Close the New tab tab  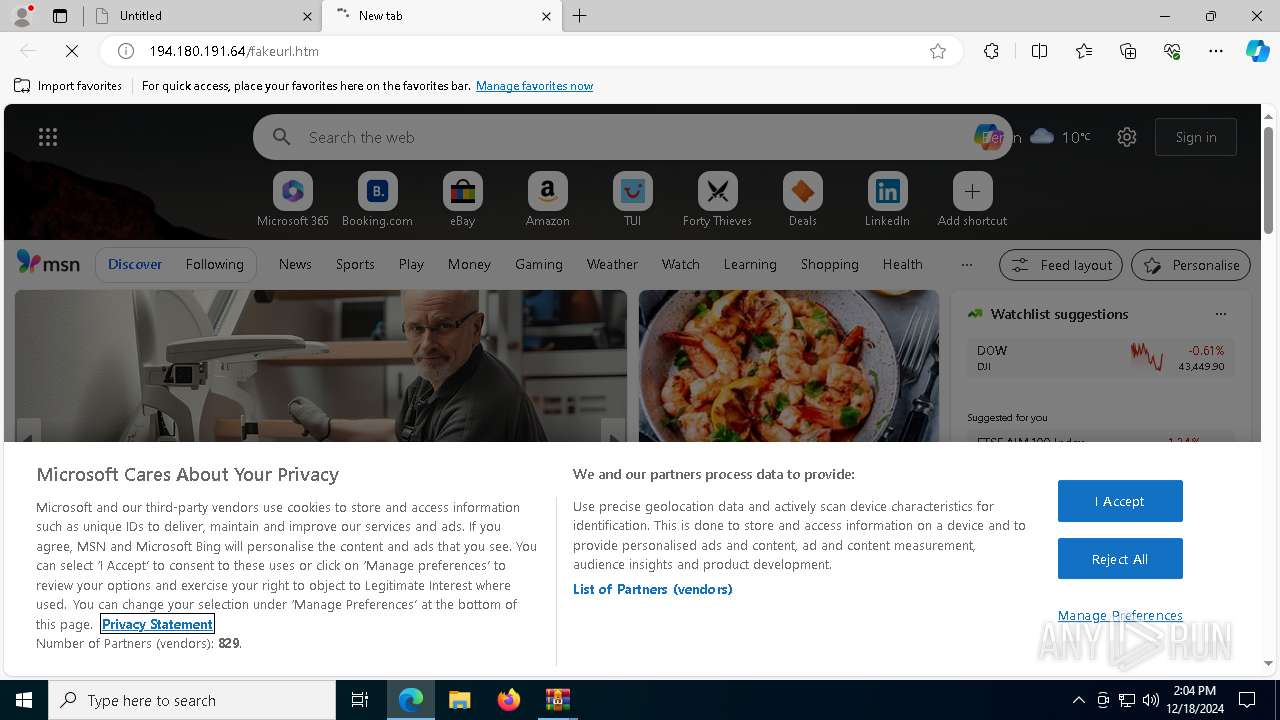click(x=546, y=16)
